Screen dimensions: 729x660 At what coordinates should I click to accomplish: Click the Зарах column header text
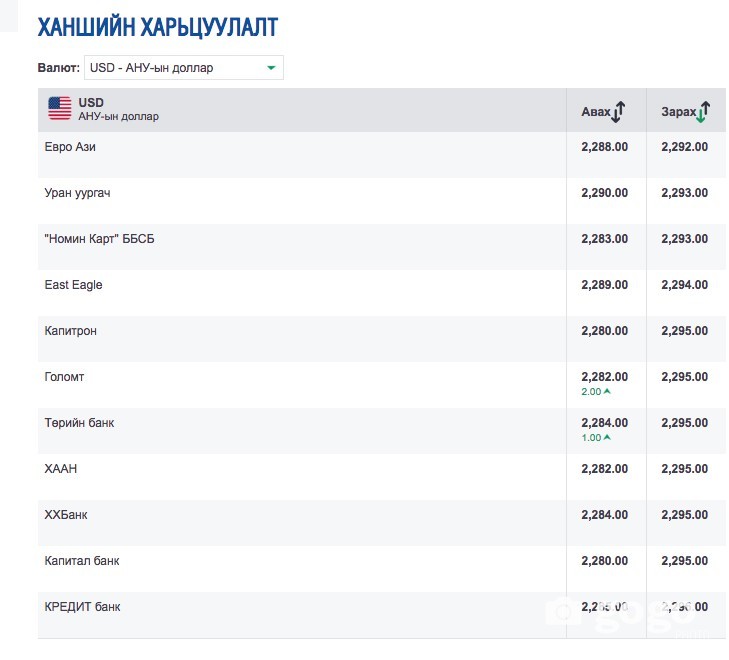tap(678, 112)
